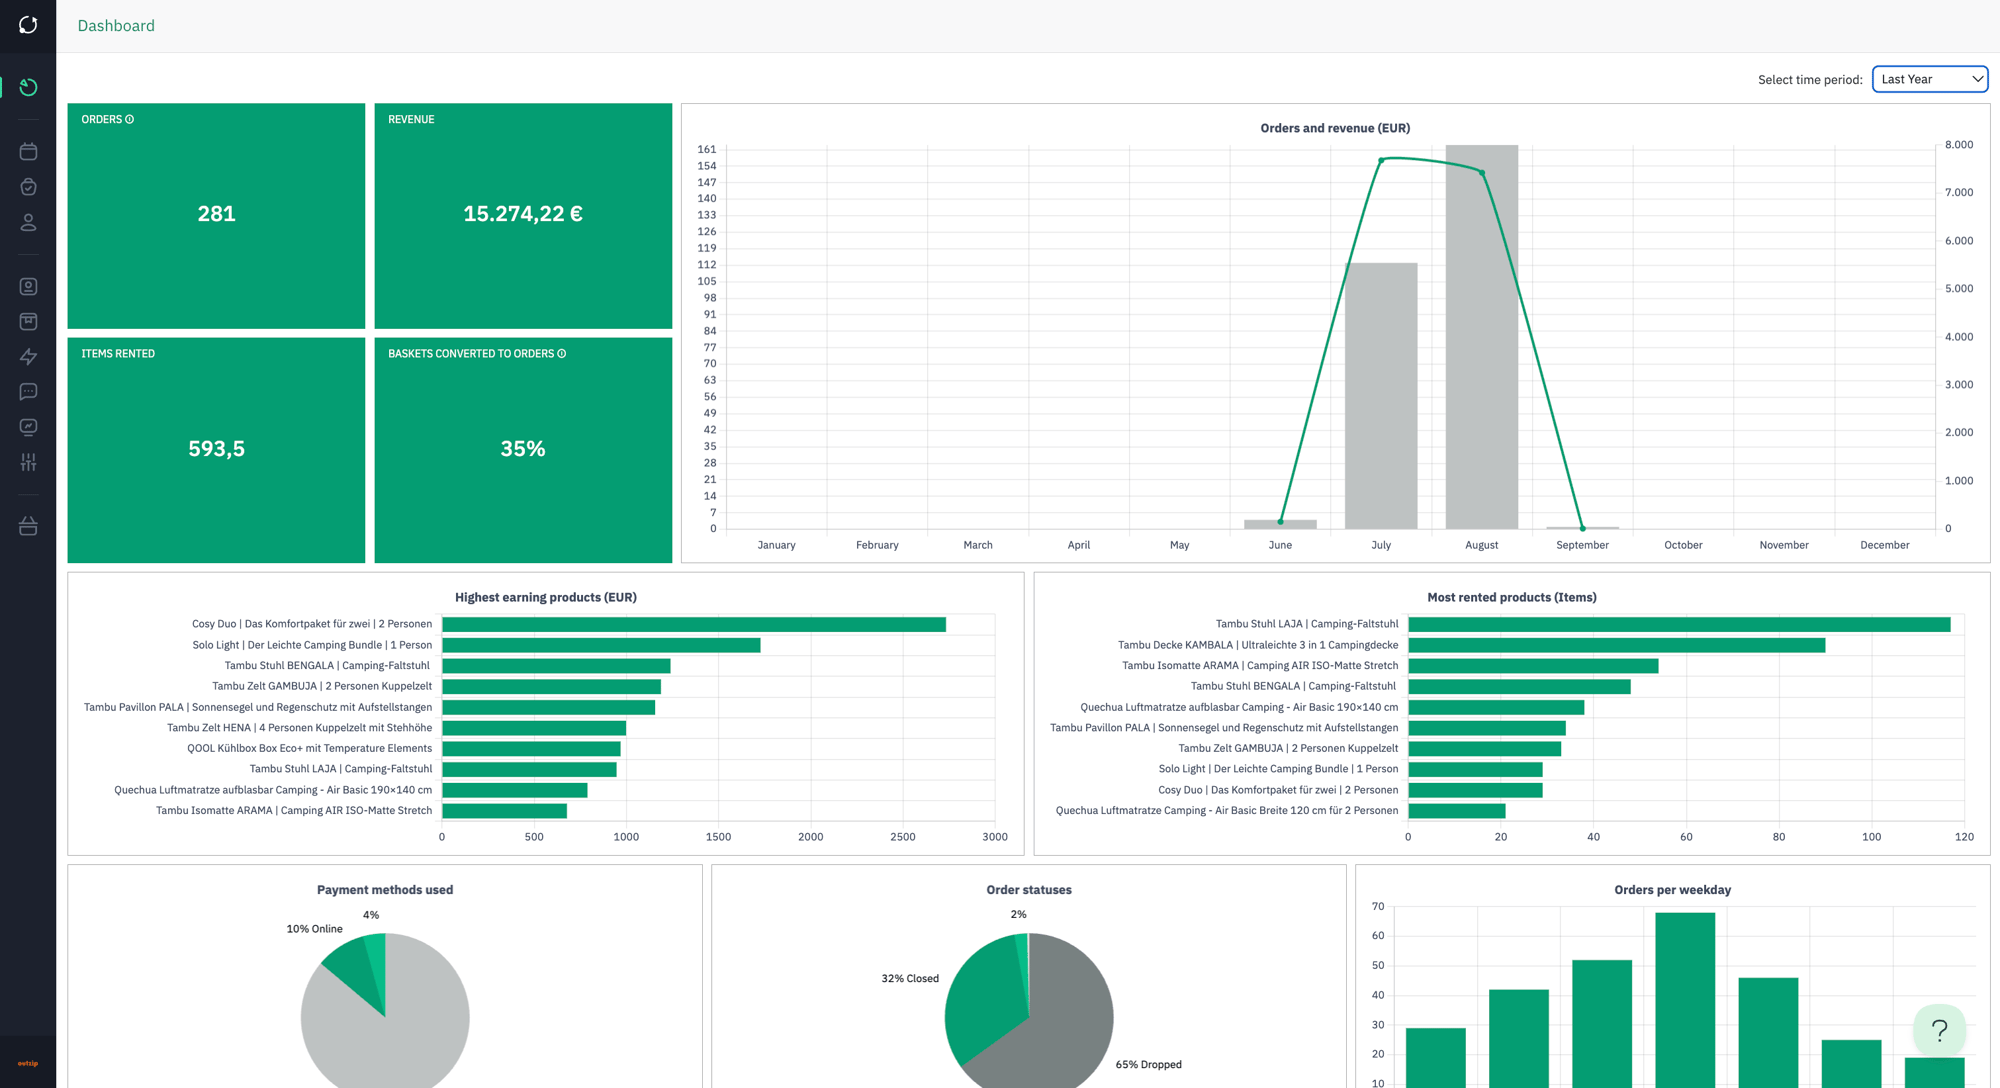
Task: Click the dashboard gauge sidebar icon
Action: click(x=28, y=87)
